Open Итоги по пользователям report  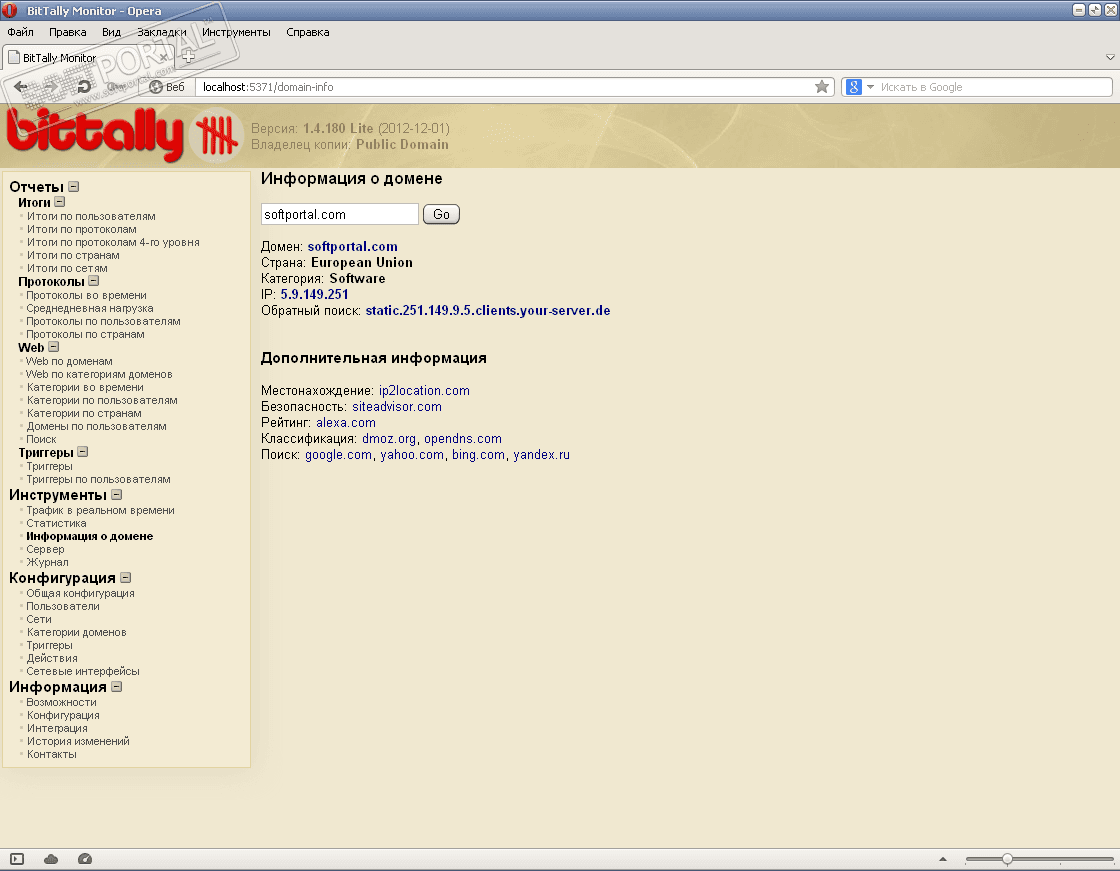[x=91, y=216]
